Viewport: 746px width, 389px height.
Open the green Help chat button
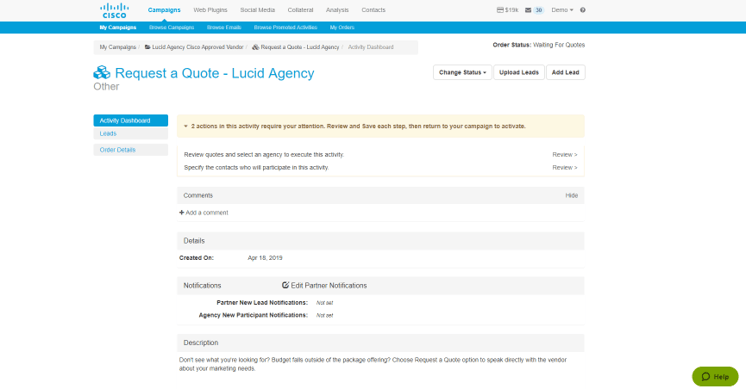[715, 376]
